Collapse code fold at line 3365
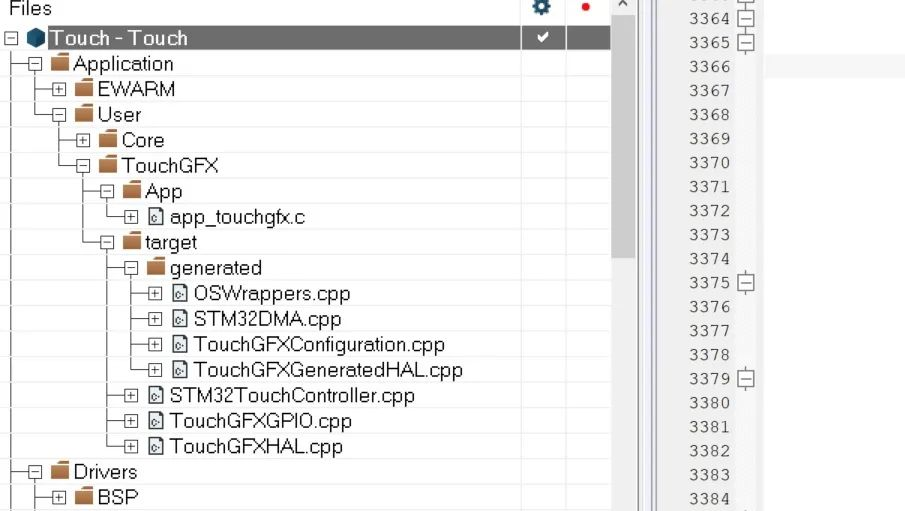 746,43
